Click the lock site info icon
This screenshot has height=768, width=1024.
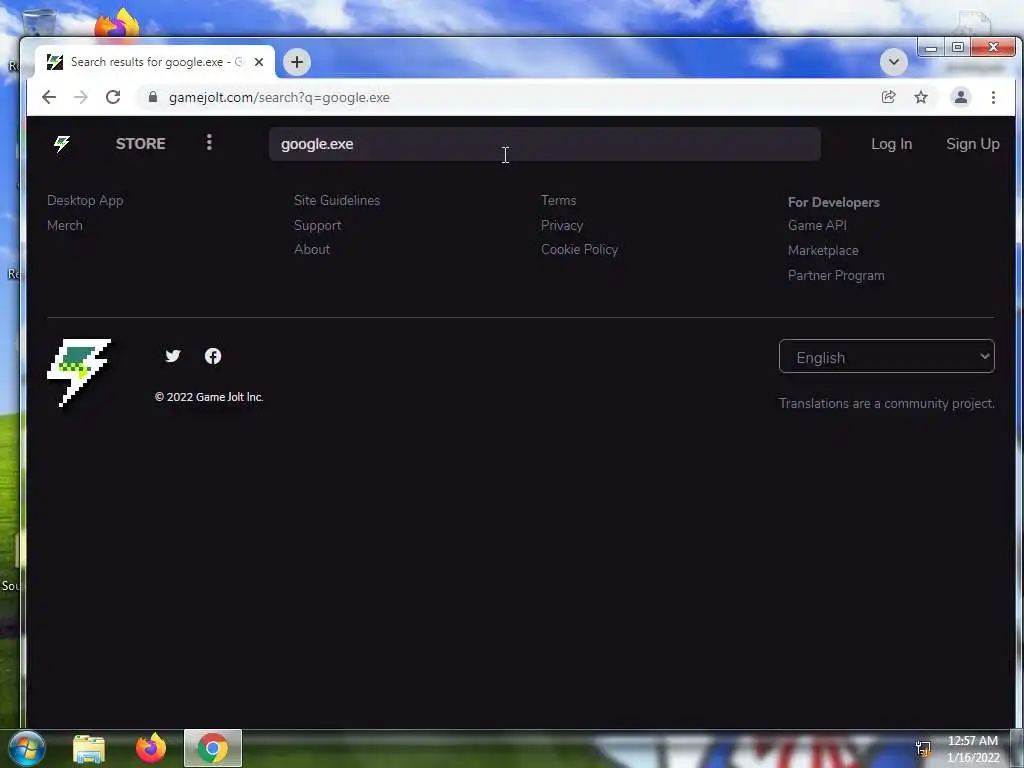(153, 97)
